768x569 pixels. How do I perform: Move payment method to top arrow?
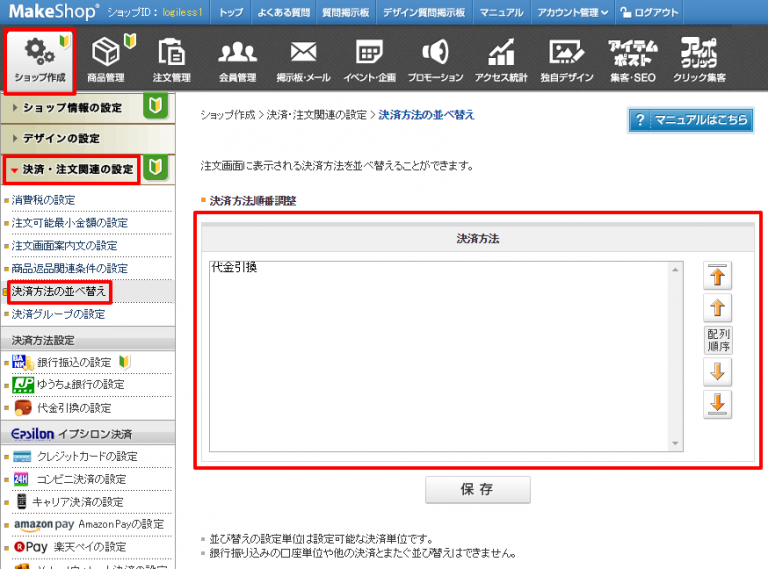718,275
